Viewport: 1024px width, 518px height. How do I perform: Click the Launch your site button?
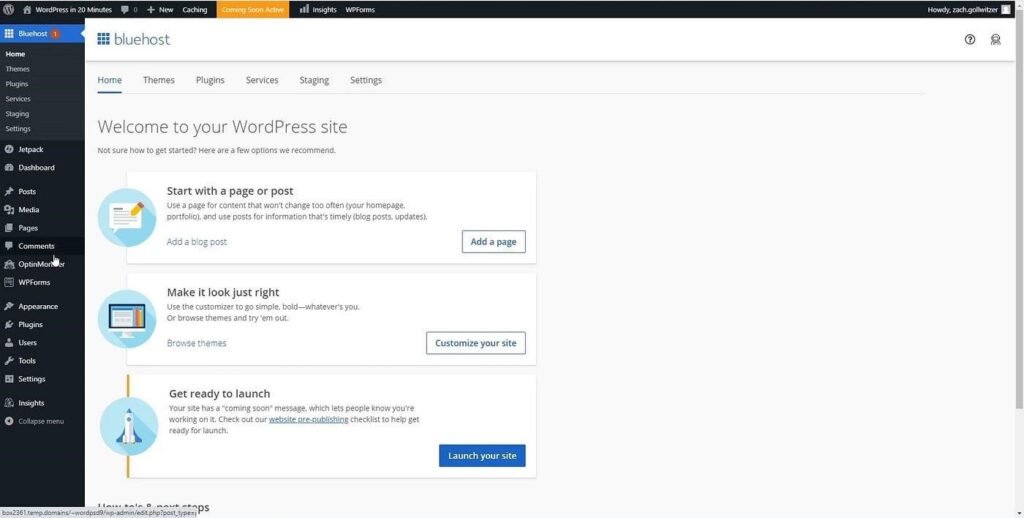pyautogui.click(x=482, y=455)
